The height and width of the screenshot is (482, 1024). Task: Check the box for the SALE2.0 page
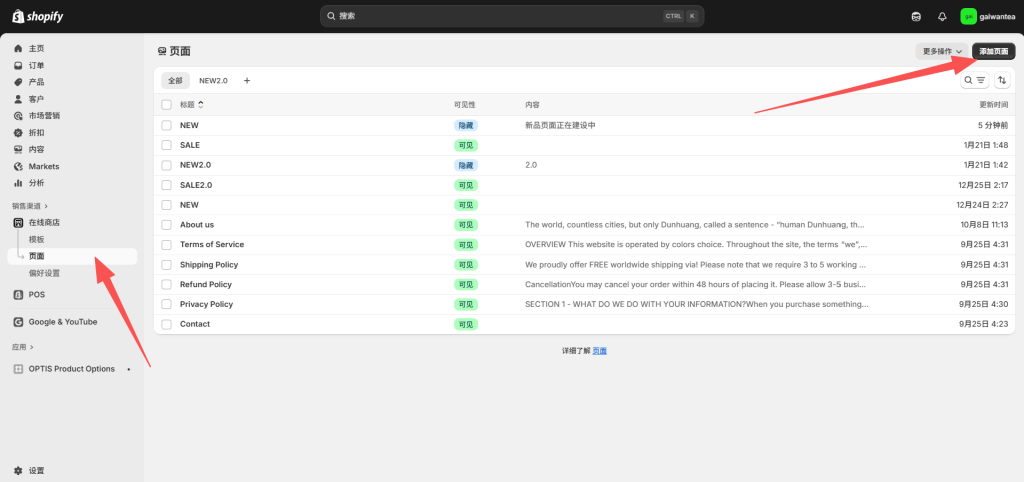click(x=167, y=185)
